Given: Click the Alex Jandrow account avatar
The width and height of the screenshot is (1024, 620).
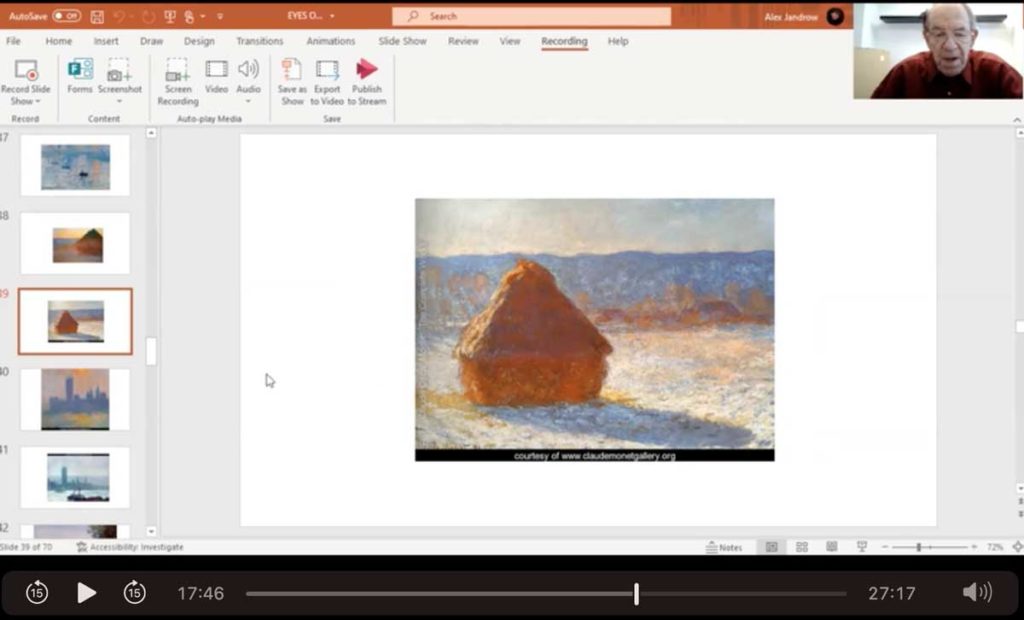Looking at the screenshot, I should [835, 16].
